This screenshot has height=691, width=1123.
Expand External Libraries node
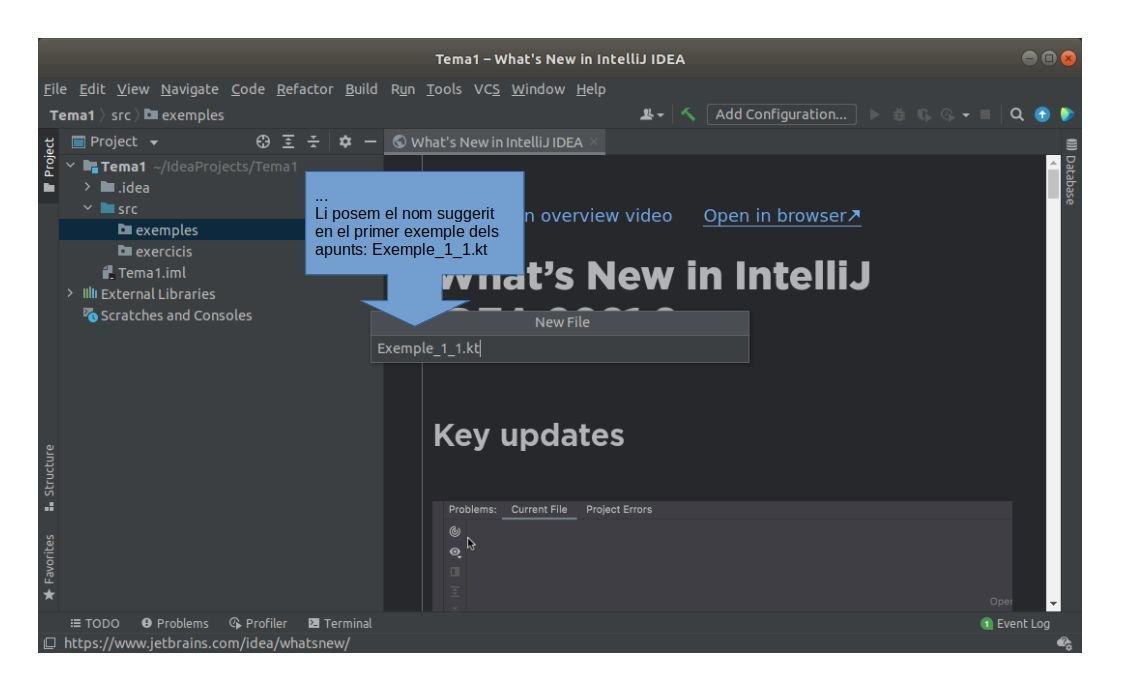coord(70,294)
